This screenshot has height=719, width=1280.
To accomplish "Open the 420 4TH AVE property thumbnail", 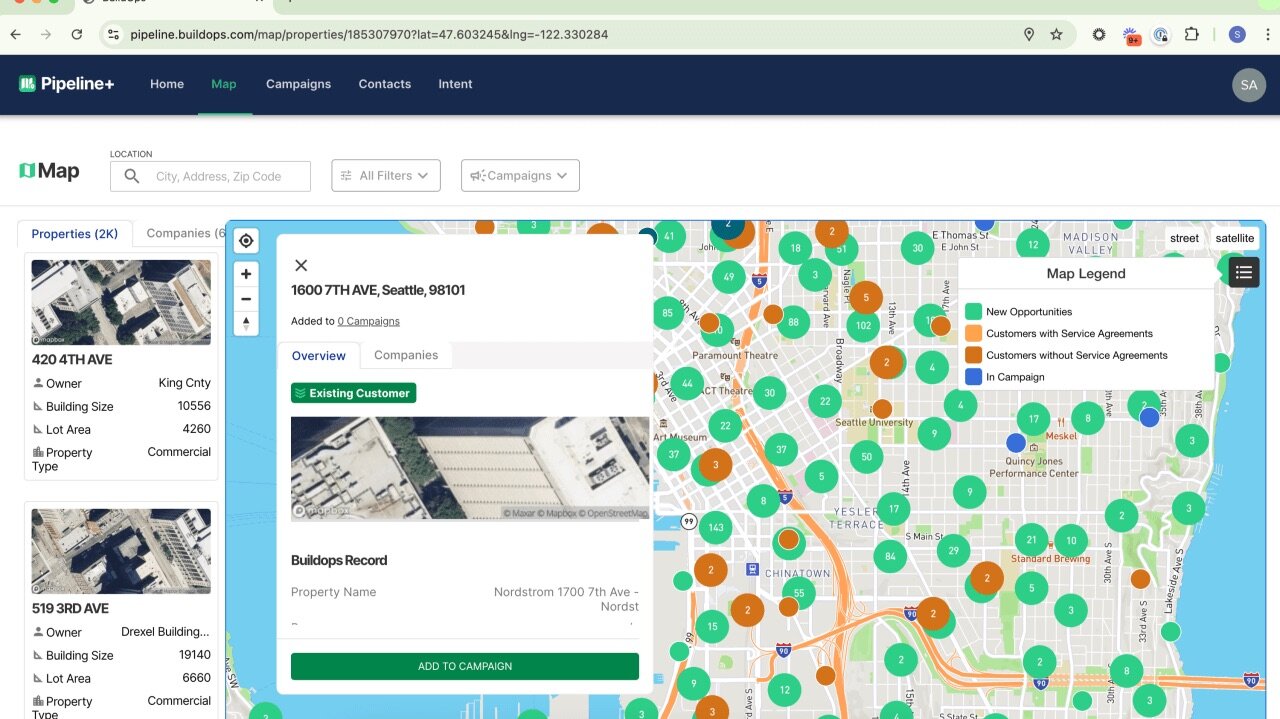I will click(x=121, y=302).
